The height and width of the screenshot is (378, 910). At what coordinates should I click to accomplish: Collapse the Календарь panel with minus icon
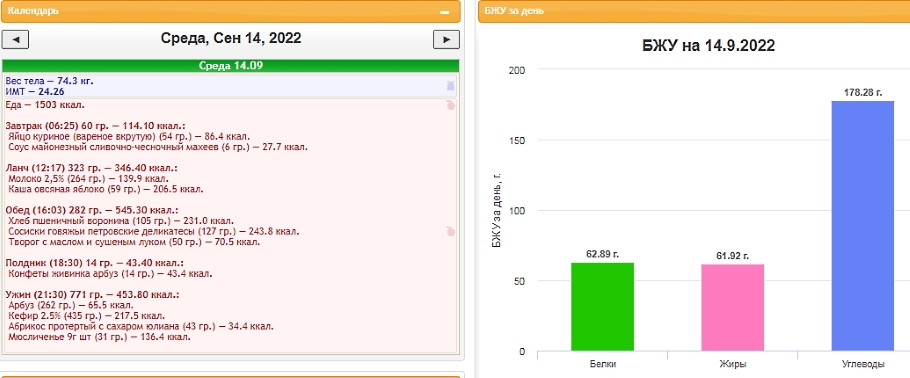point(445,12)
